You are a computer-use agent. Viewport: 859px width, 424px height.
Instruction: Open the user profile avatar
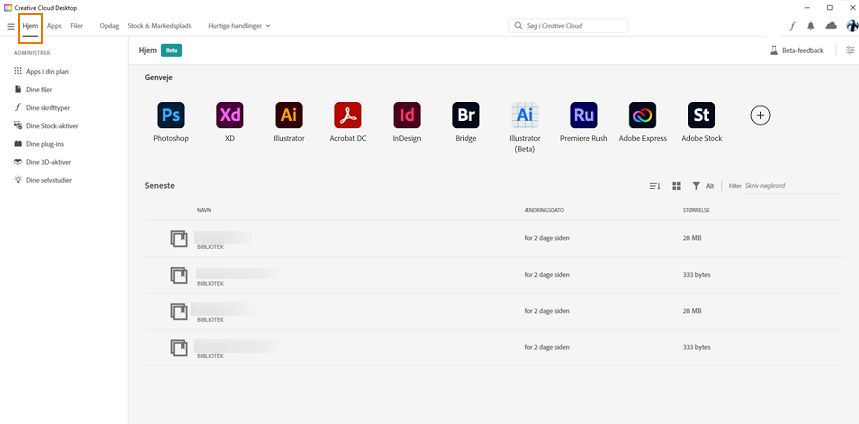pos(852,26)
